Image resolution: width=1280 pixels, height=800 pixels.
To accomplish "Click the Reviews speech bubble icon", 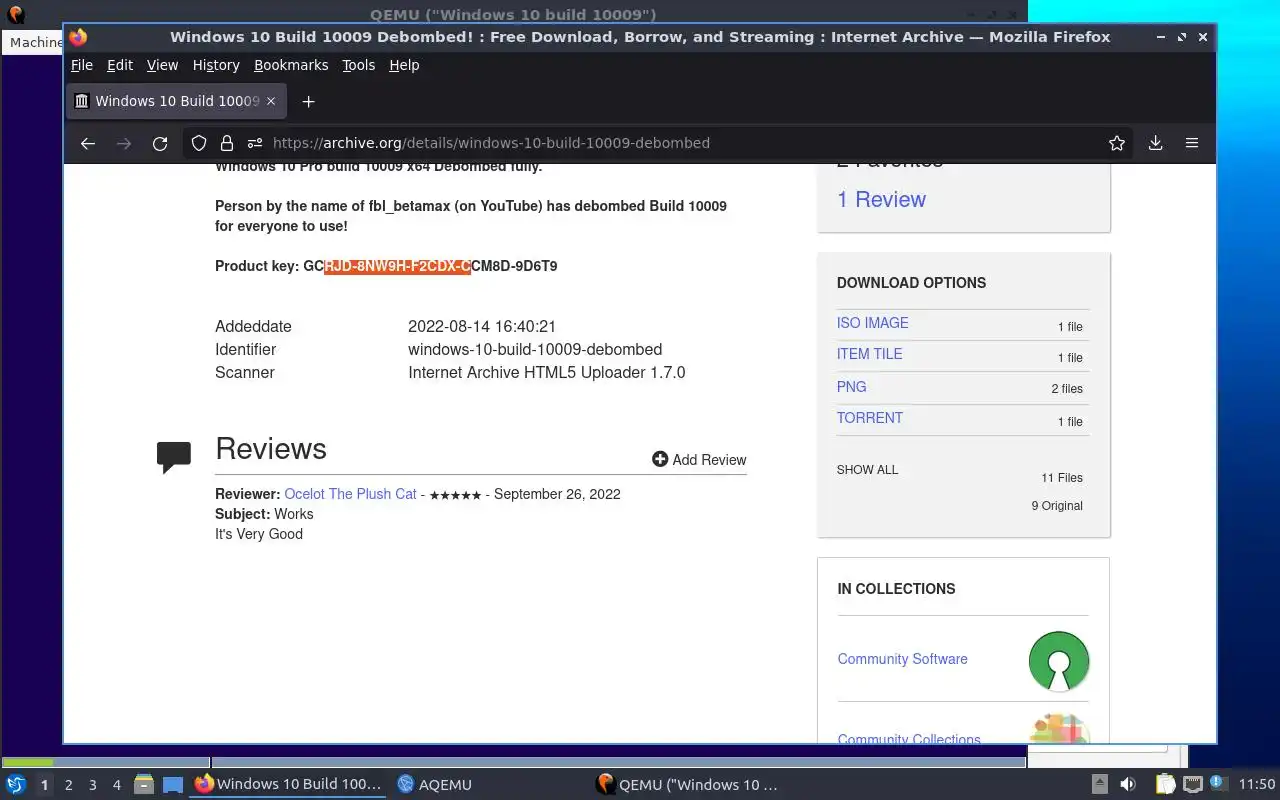I will point(174,457).
